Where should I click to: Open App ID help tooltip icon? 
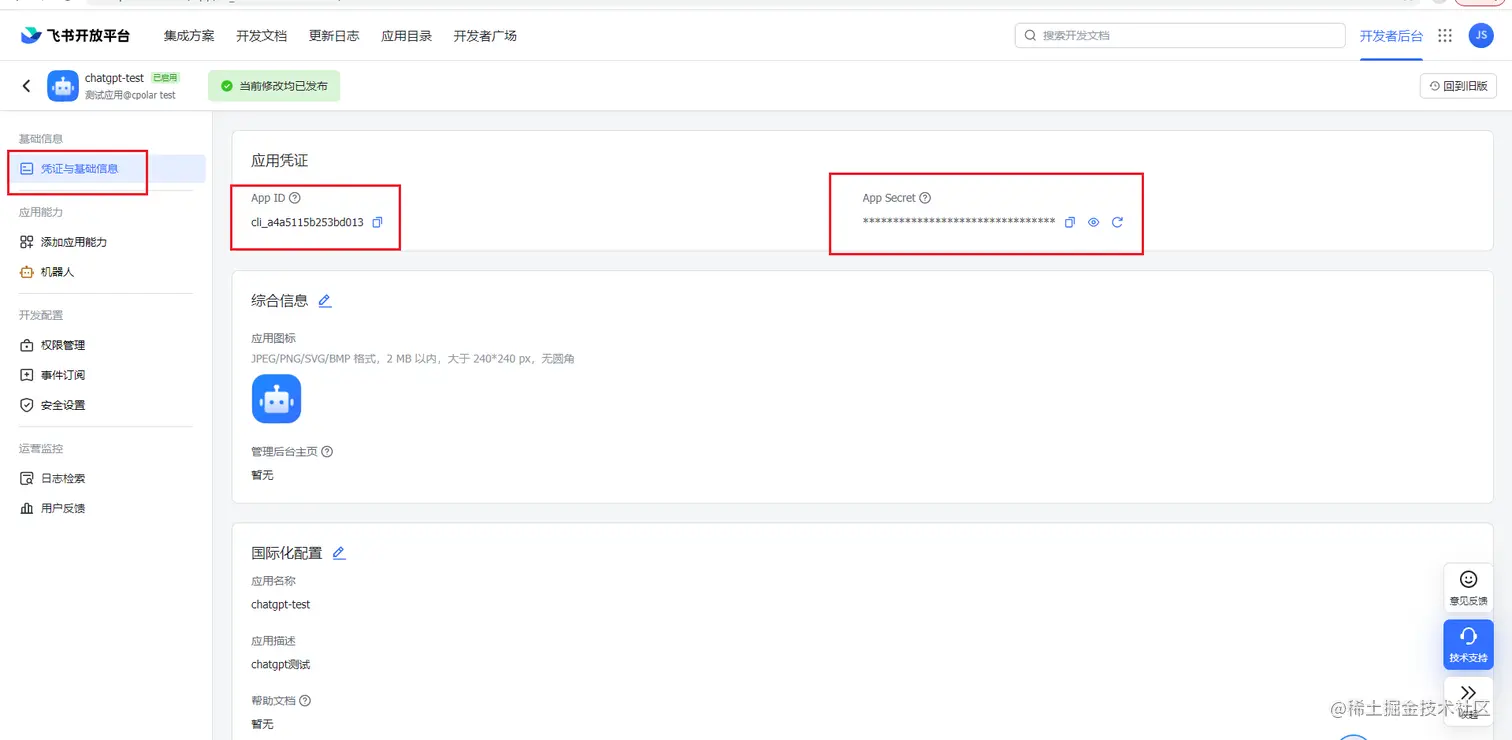click(x=294, y=198)
